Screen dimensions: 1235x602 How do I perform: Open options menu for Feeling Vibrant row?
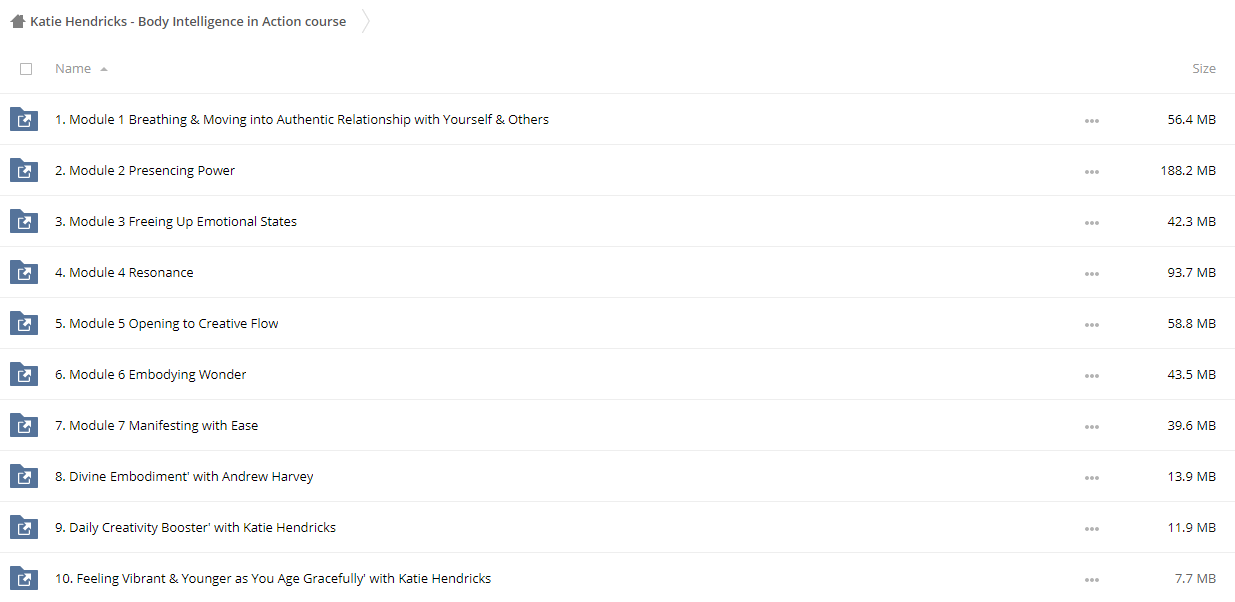(1091, 580)
